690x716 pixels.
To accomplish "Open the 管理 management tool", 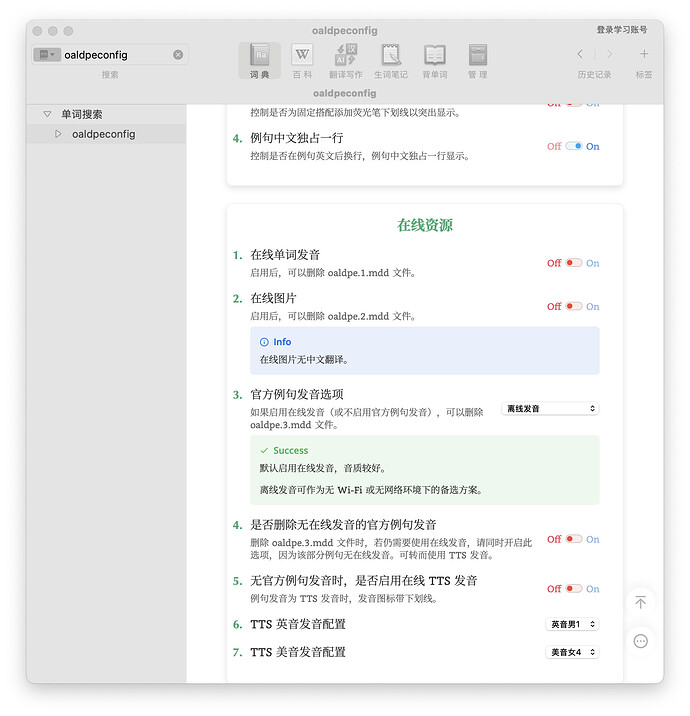I will pos(478,61).
